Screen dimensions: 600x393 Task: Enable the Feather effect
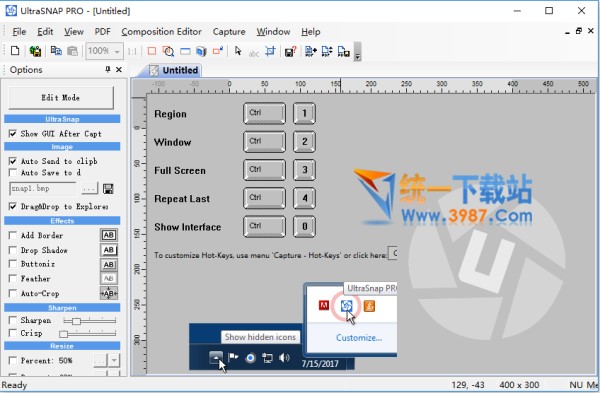tap(13, 278)
